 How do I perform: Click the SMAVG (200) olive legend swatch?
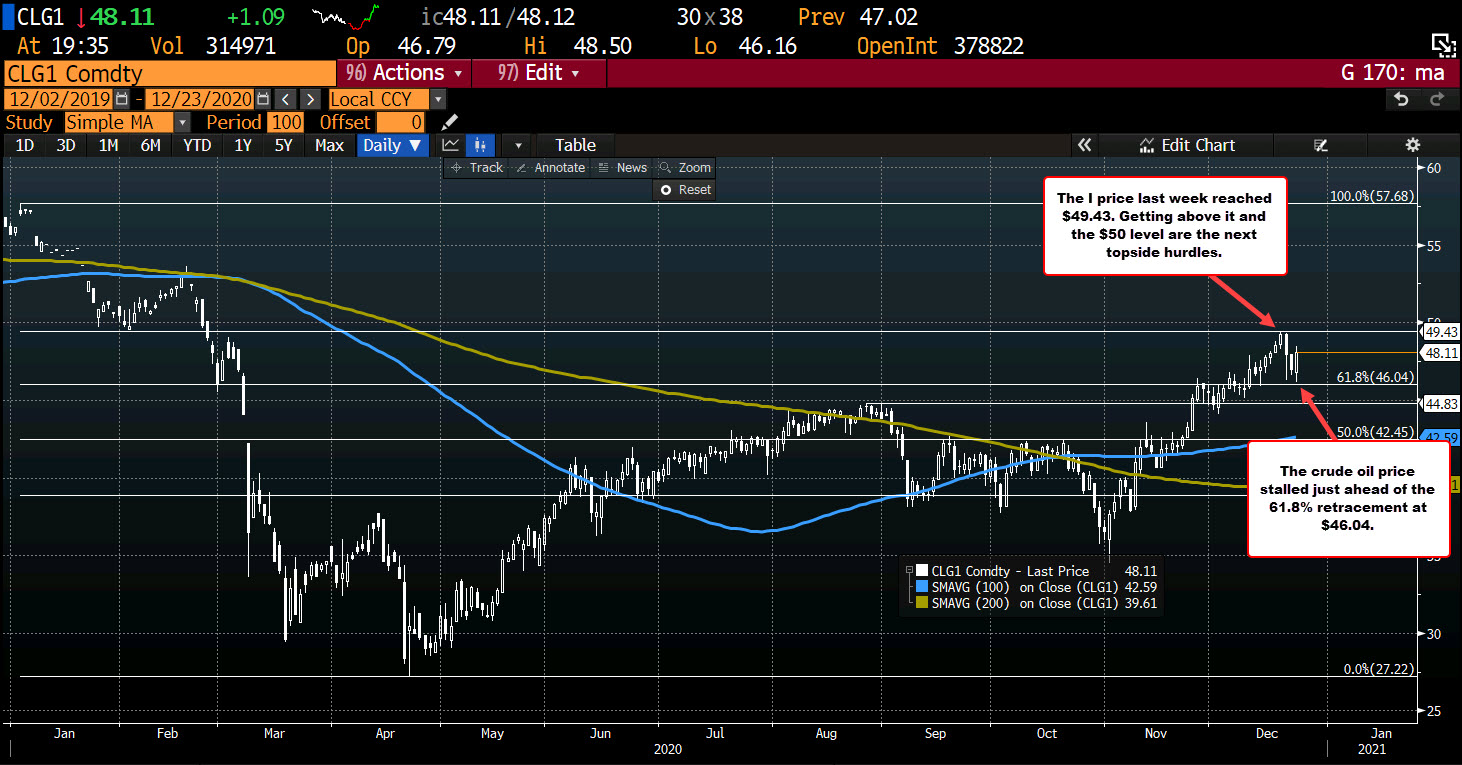(922, 603)
